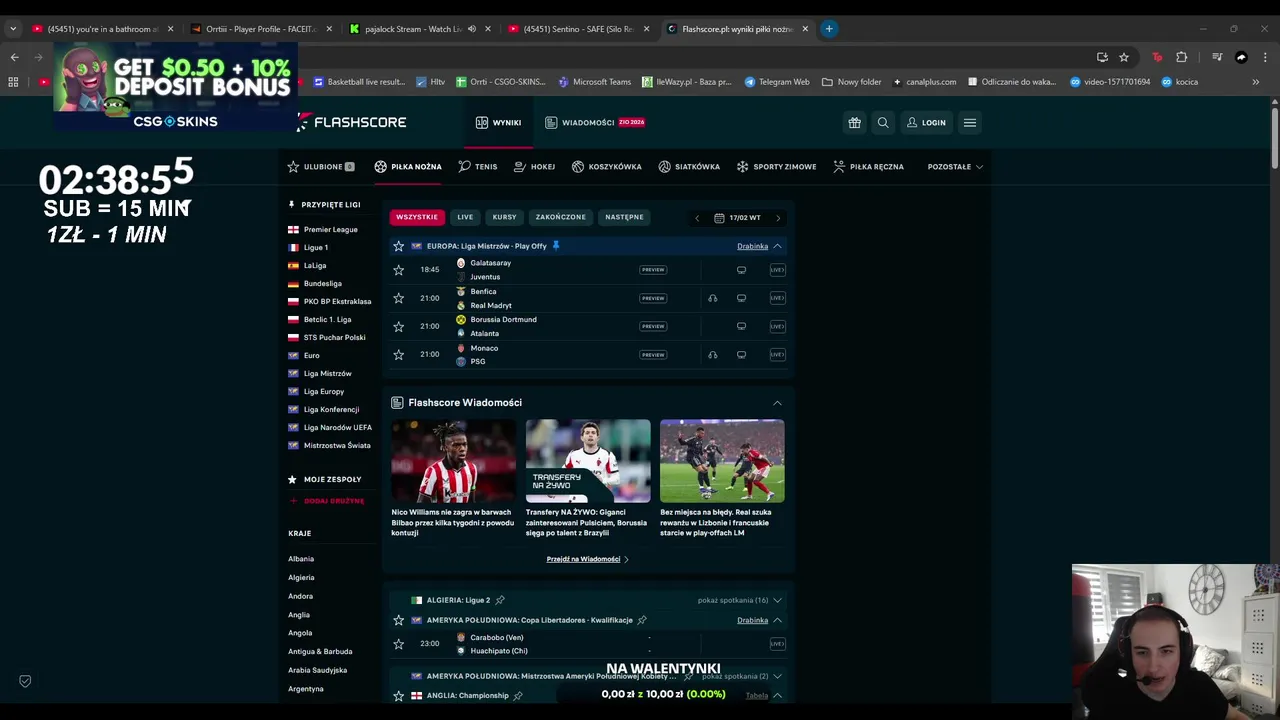The width and height of the screenshot is (1280, 720).
Task: Select the Hokej sport tab
Action: tap(534, 167)
